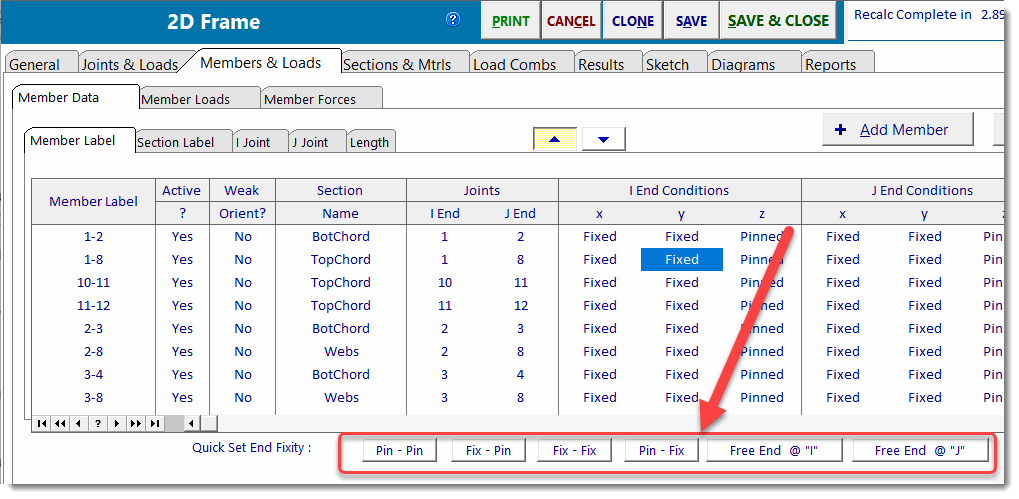Set end fixity to Pin - Pin
Viewport: 1019px width, 499px height.
coord(399,450)
